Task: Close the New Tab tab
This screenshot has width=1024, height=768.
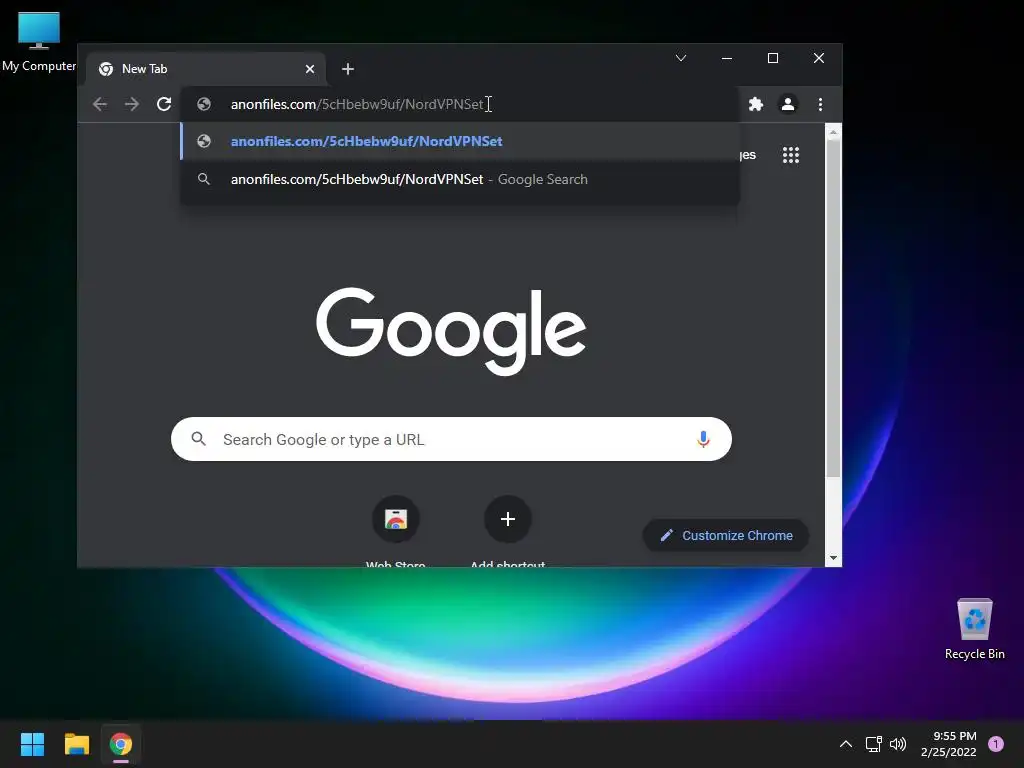Action: point(310,69)
